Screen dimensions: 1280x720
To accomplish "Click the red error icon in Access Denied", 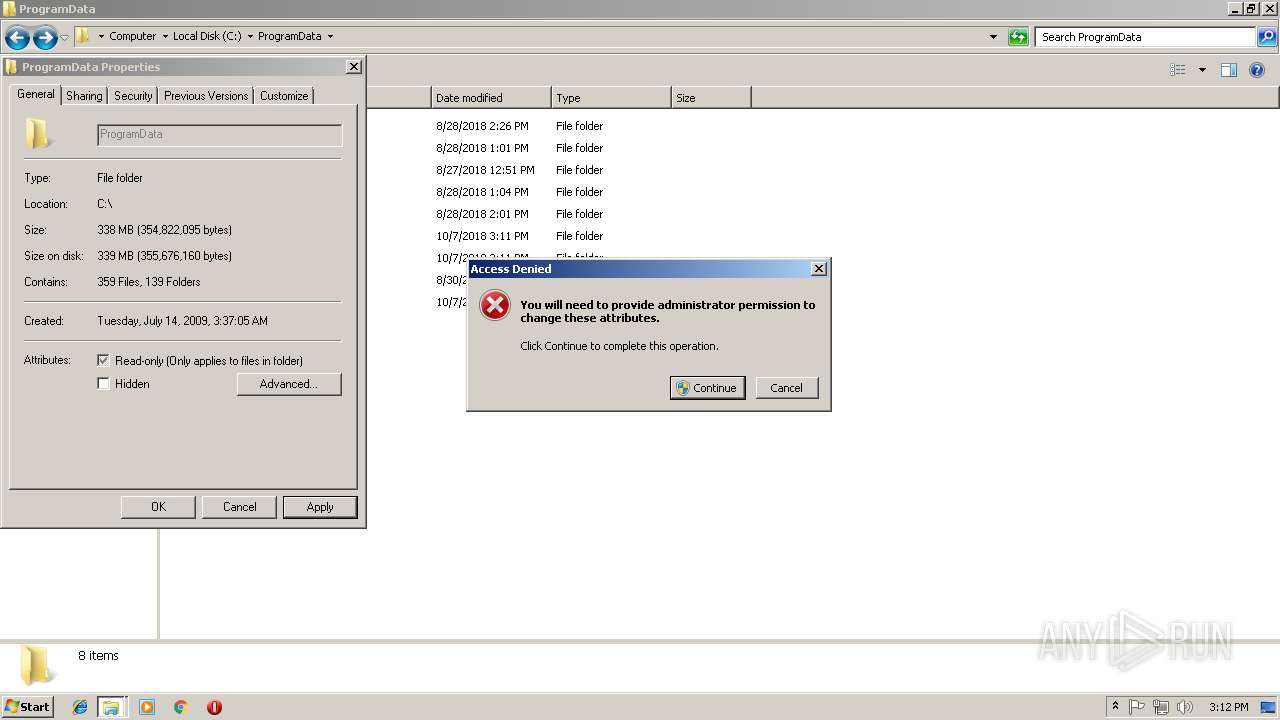I will click(x=495, y=305).
